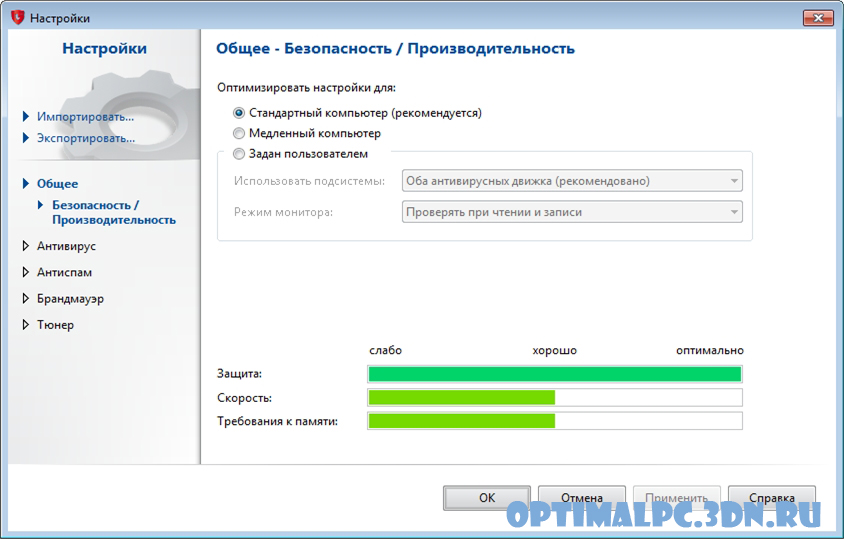Screen dimensions: 844x539
Task: Click the Настройки sidebar heading
Action: (x=104, y=48)
